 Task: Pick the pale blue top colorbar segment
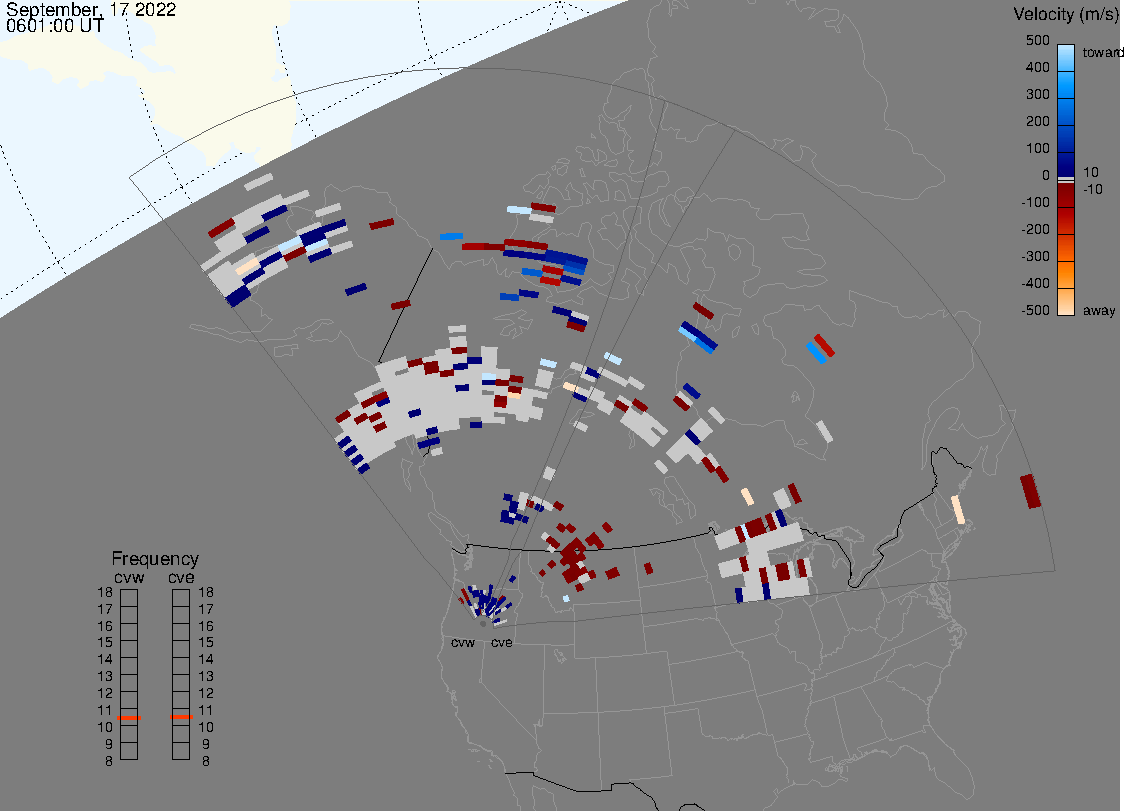[1066, 57]
